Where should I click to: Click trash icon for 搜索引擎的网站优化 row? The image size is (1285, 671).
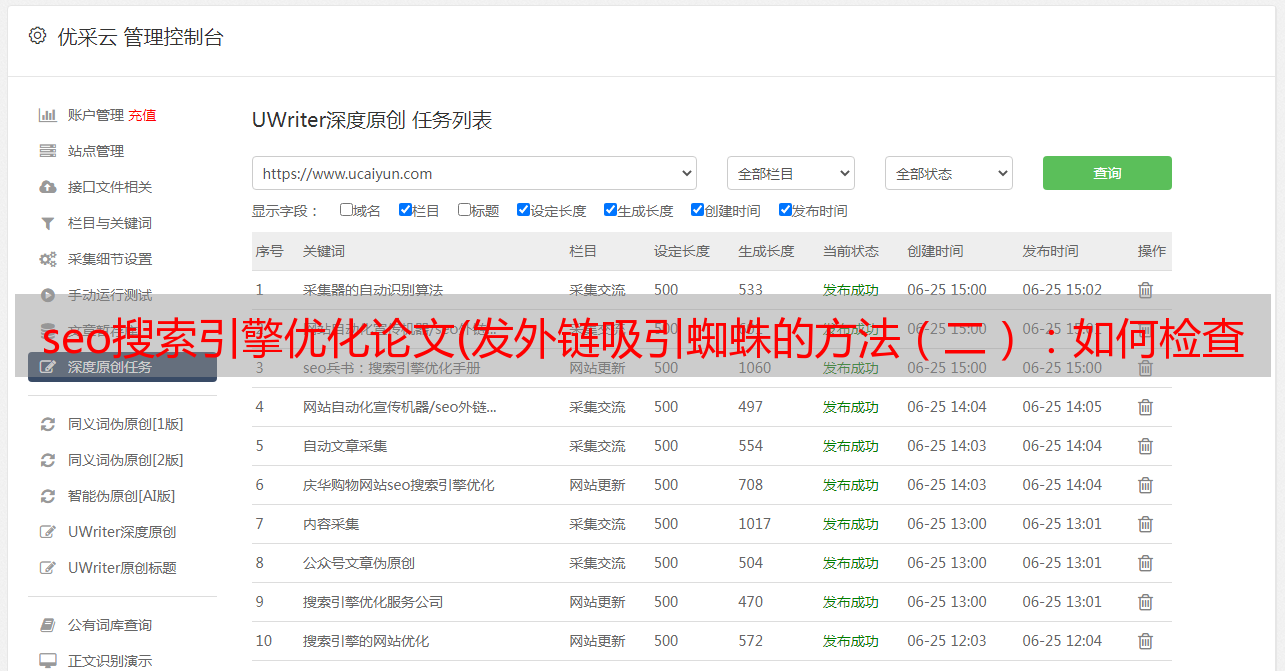1145,641
